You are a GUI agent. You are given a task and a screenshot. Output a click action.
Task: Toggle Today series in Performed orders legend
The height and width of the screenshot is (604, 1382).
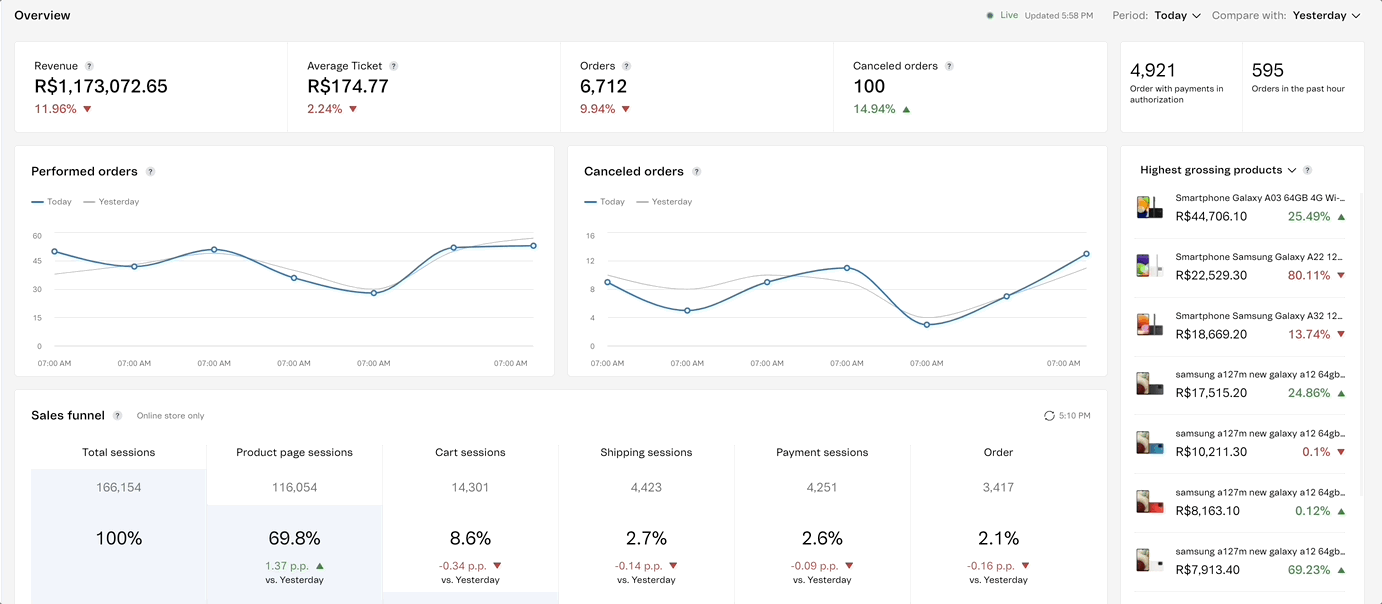[x=52, y=202]
